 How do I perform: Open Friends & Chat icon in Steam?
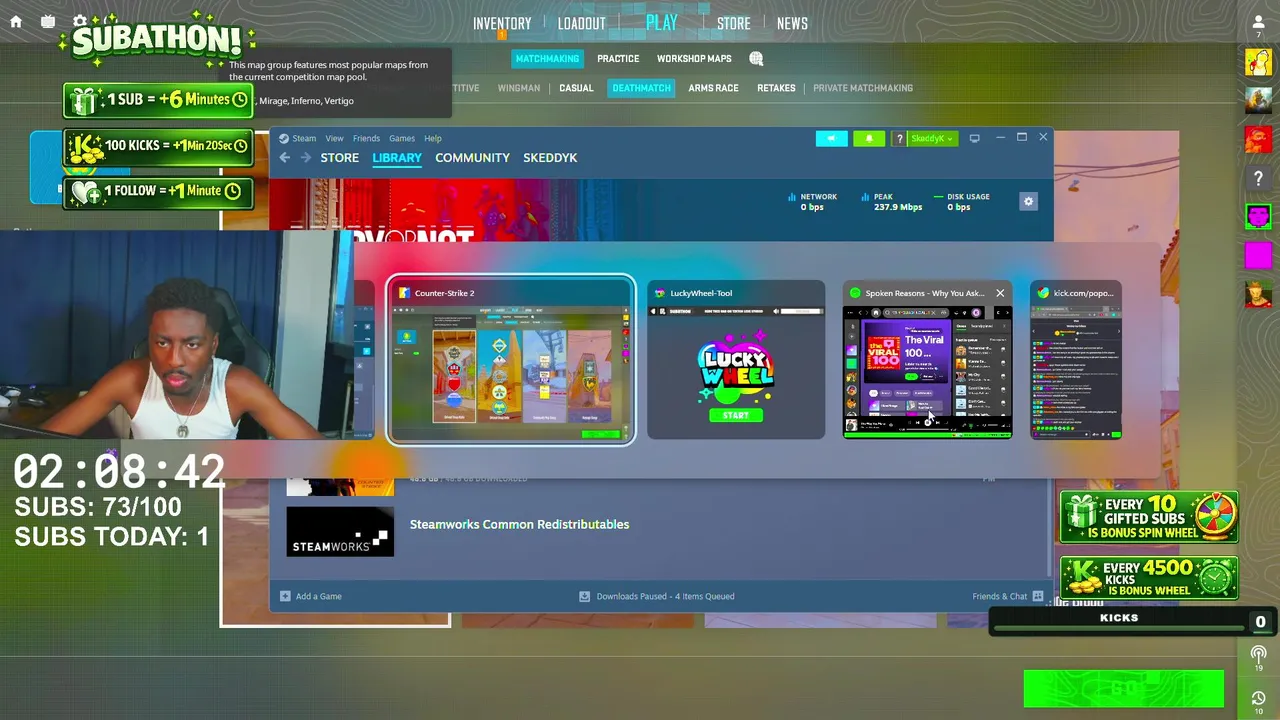tap(1038, 596)
